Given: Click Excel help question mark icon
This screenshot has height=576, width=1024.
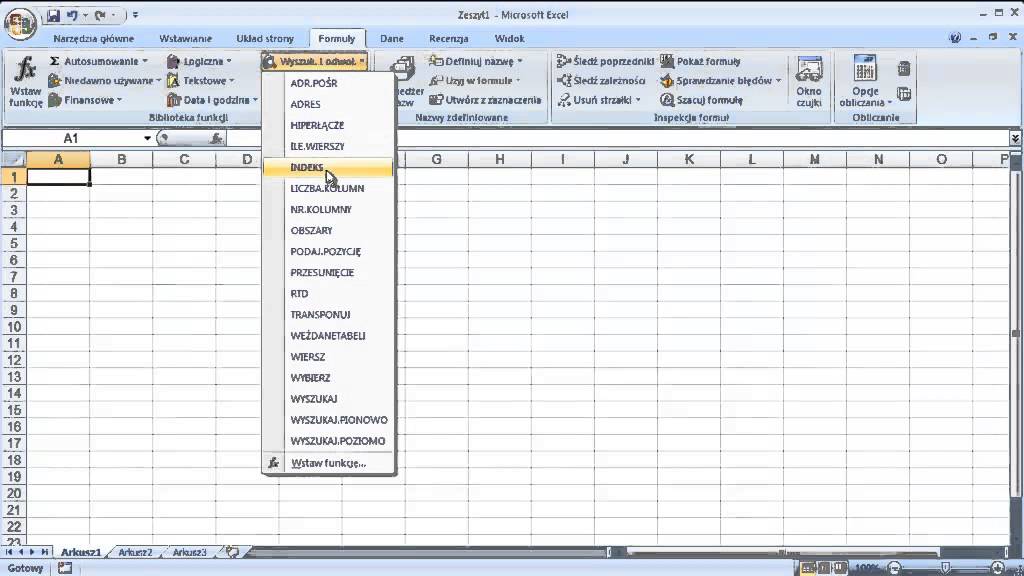Looking at the screenshot, I should [955, 38].
